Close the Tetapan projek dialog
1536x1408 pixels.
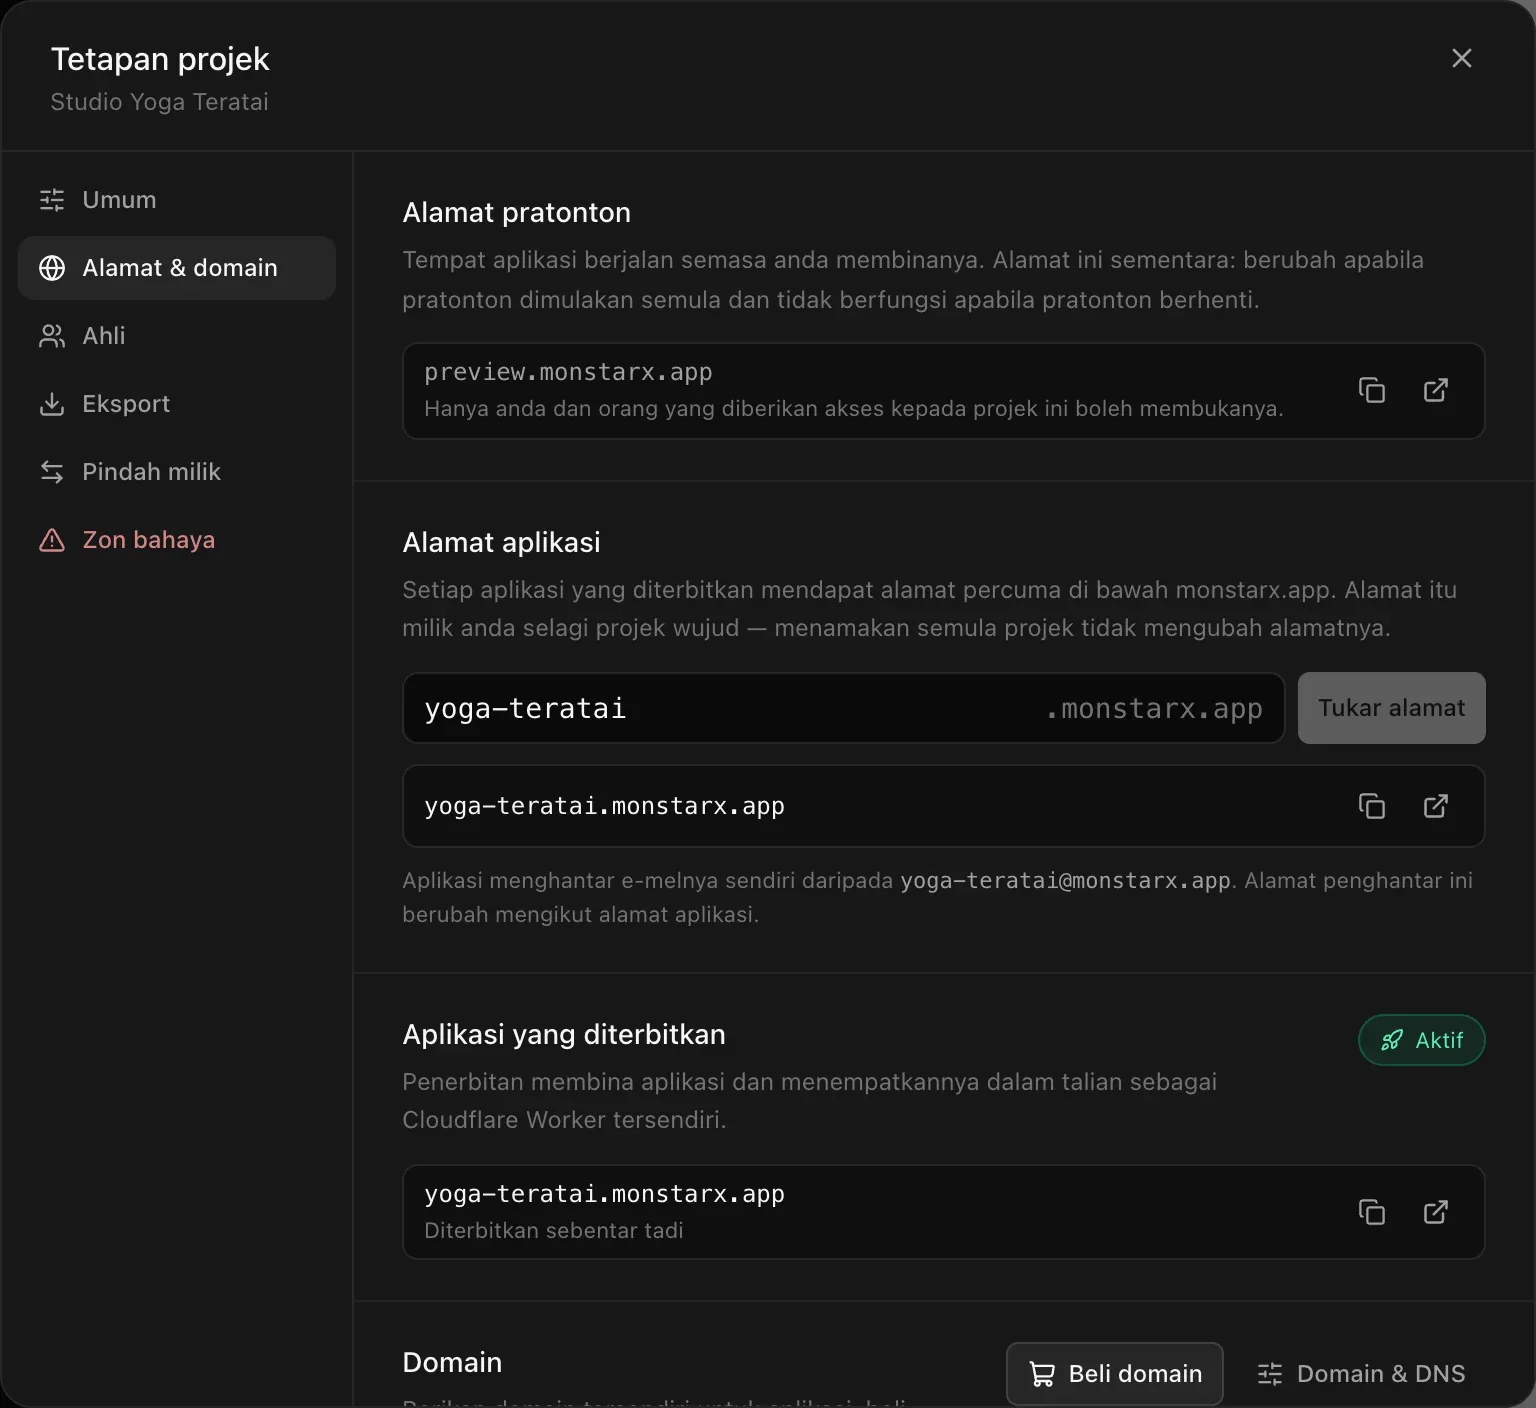1462,58
